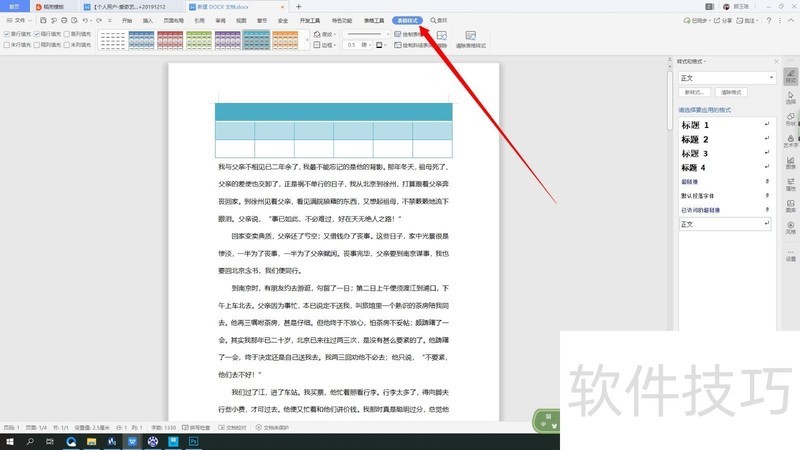Screen dimensions: 800x450
Task: Click the Undo arrow icon
Action: pos(85,20)
